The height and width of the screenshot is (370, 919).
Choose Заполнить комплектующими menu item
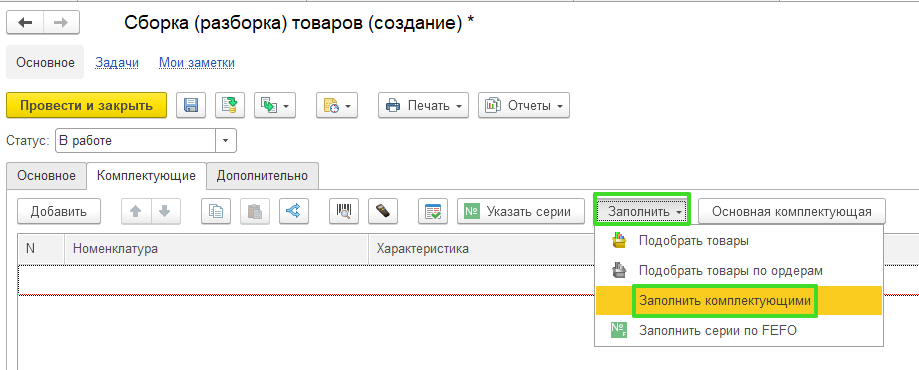click(x=738, y=301)
